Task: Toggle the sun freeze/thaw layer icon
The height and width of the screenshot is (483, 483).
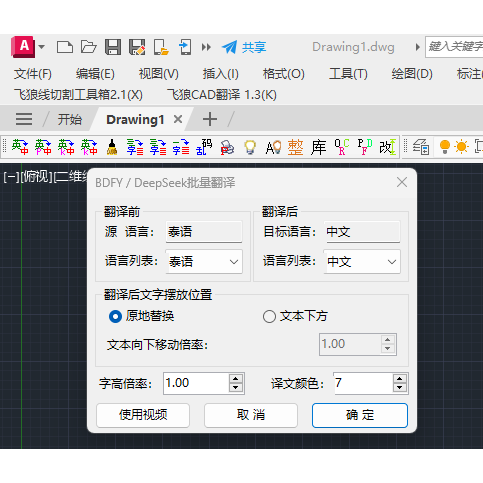Action: tap(462, 147)
